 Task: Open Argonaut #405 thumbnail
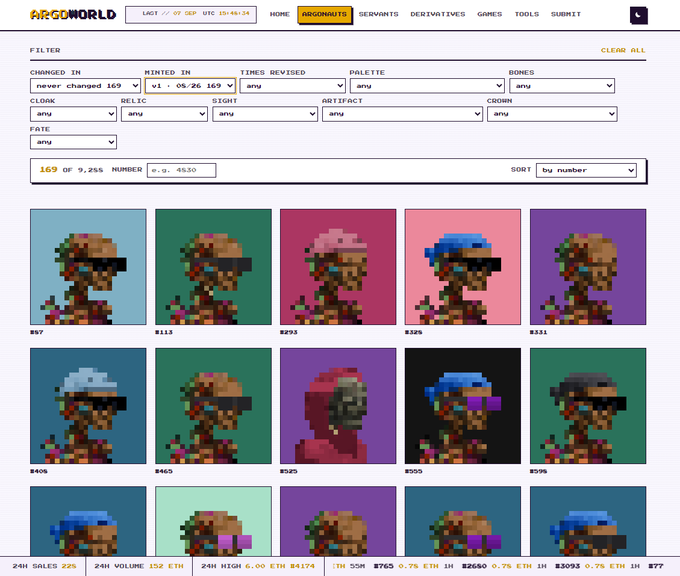tap(88, 406)
